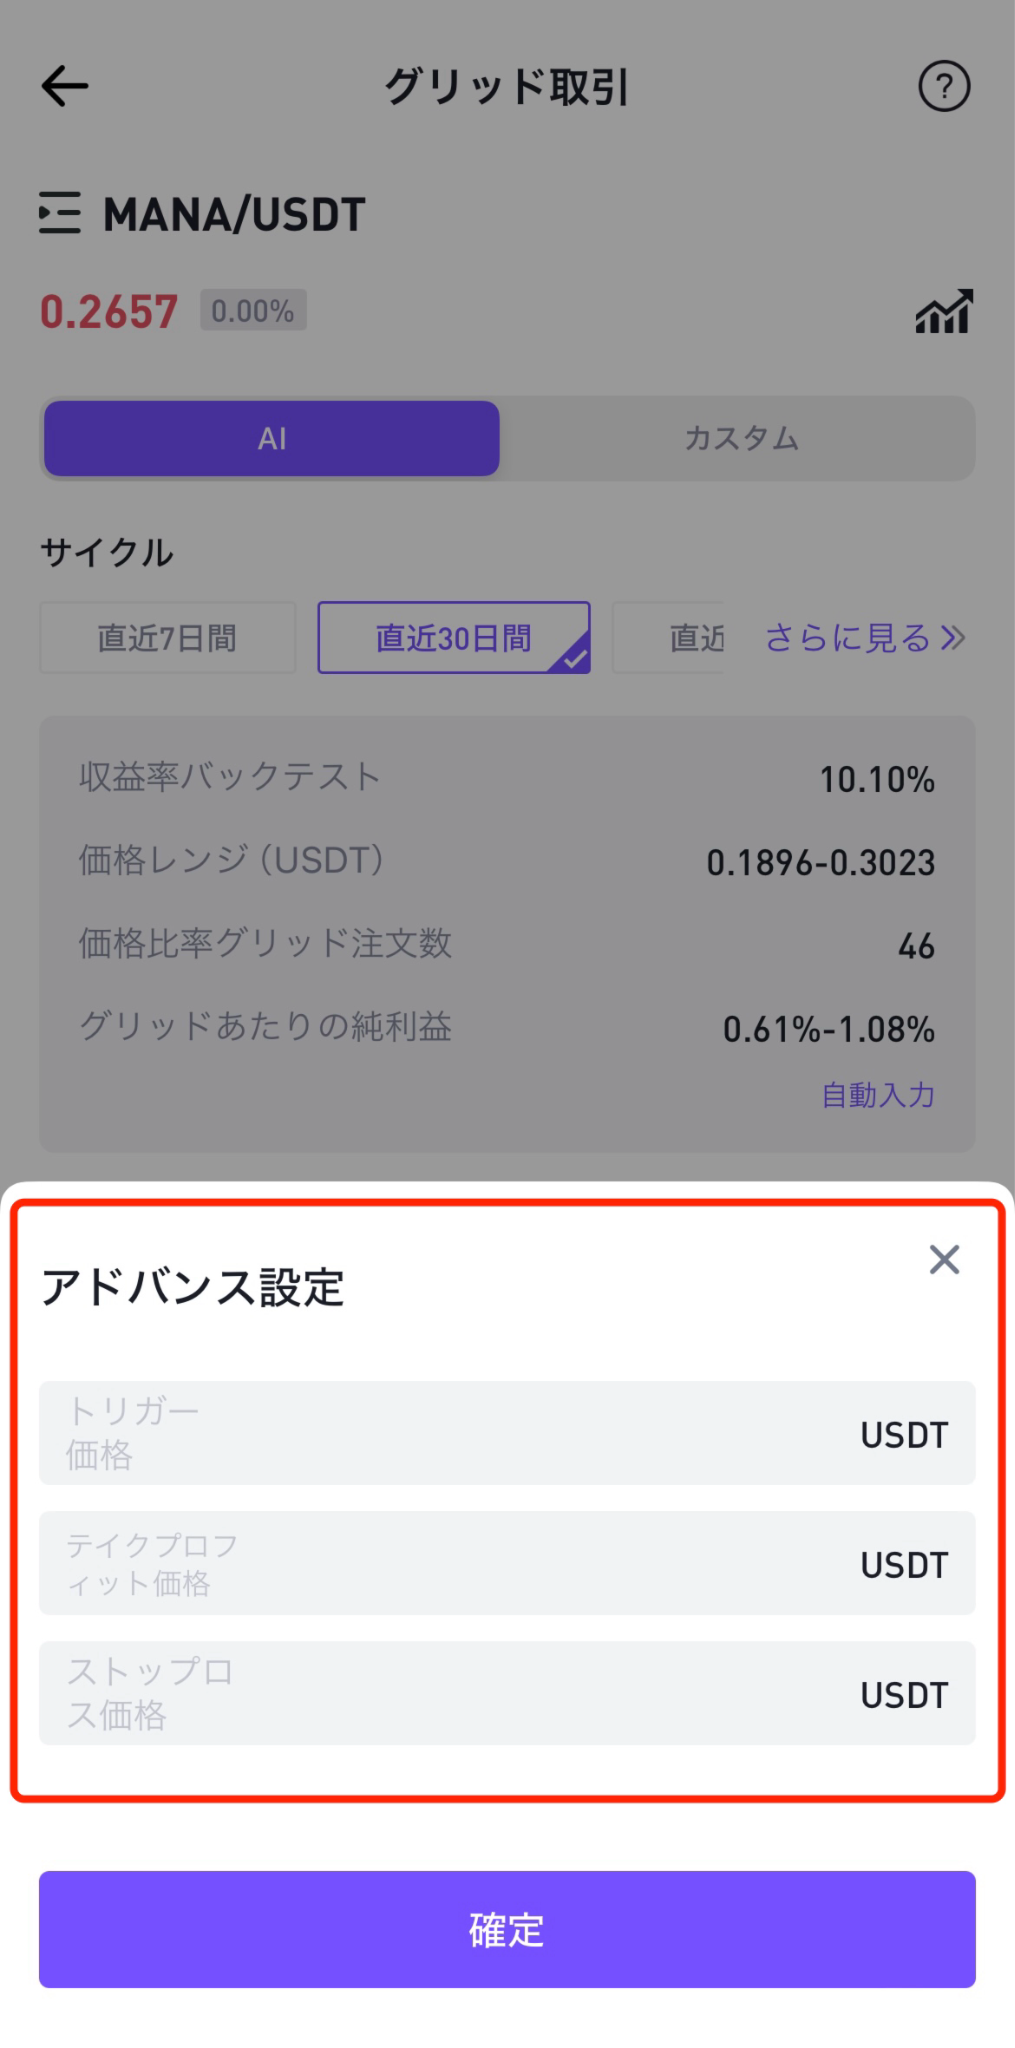Select the AI mode tab
Viewport: 1015px width, 2048px height.
(272, 438)
